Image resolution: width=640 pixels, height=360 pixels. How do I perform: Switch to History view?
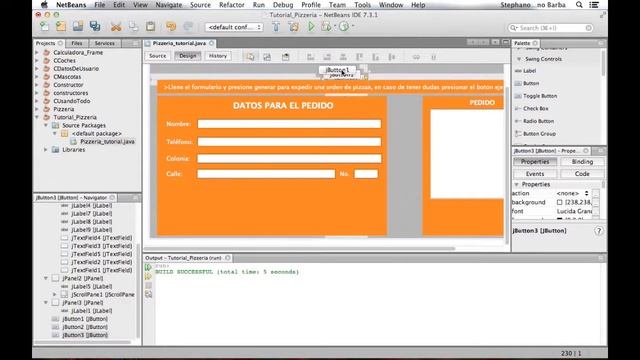coord(218,56)
